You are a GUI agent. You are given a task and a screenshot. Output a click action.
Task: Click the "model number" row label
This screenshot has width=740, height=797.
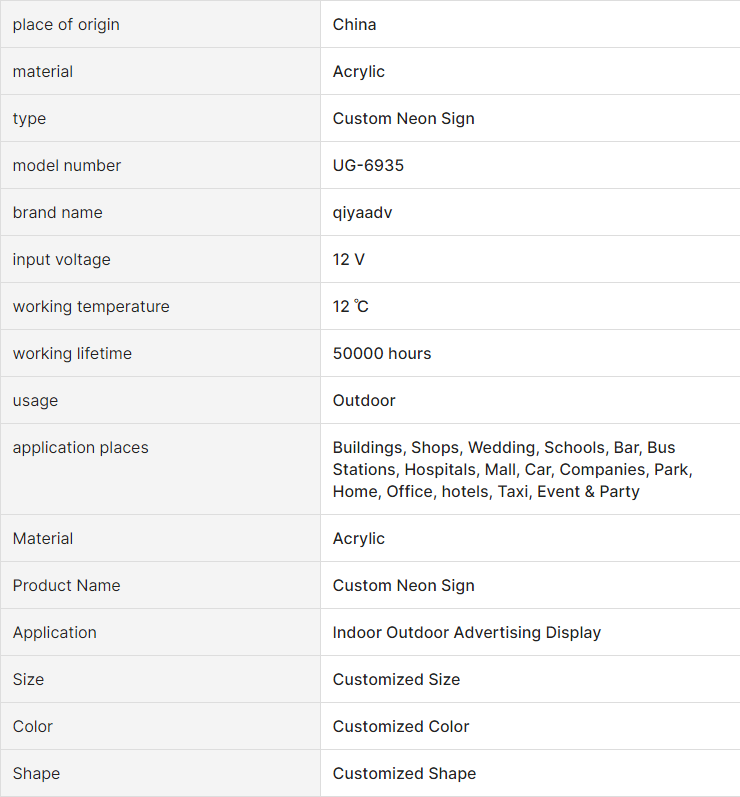pyautogui.click(x=67, y=165)
